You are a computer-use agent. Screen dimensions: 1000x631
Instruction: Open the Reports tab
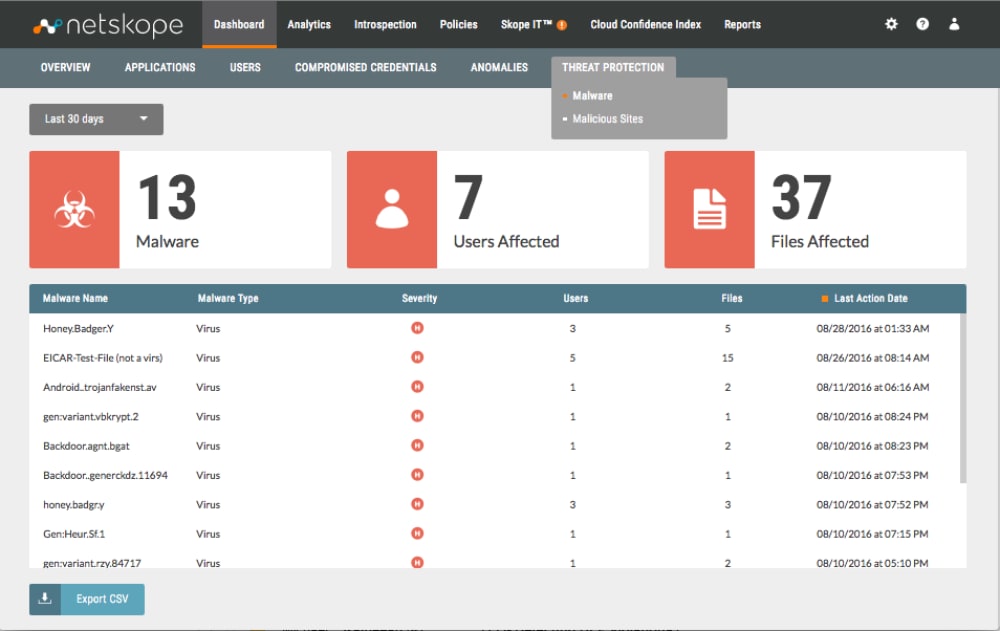coord(742,24)
